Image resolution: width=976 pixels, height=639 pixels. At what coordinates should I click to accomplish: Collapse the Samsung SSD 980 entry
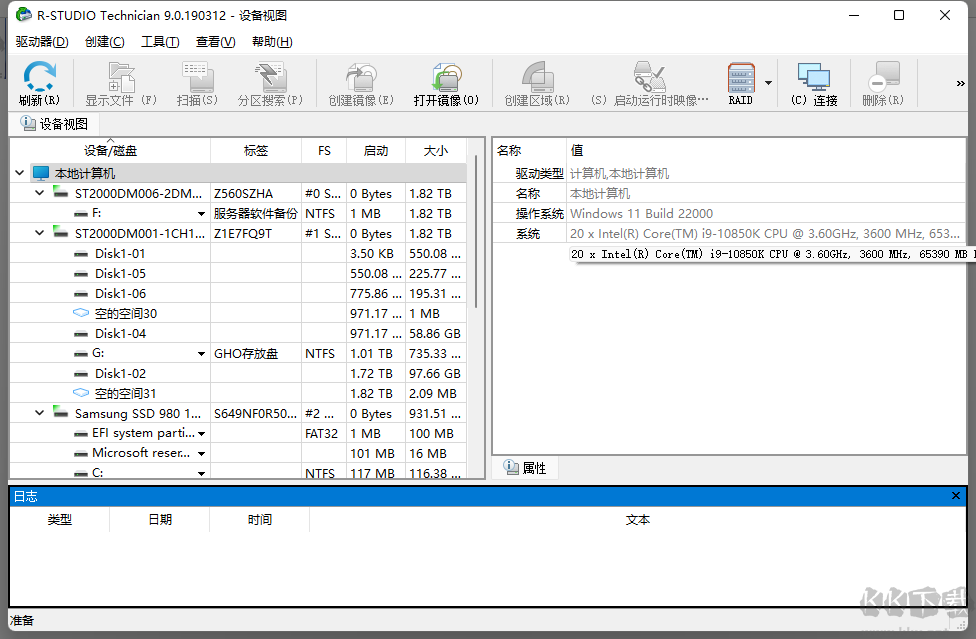tap(38, 413)
